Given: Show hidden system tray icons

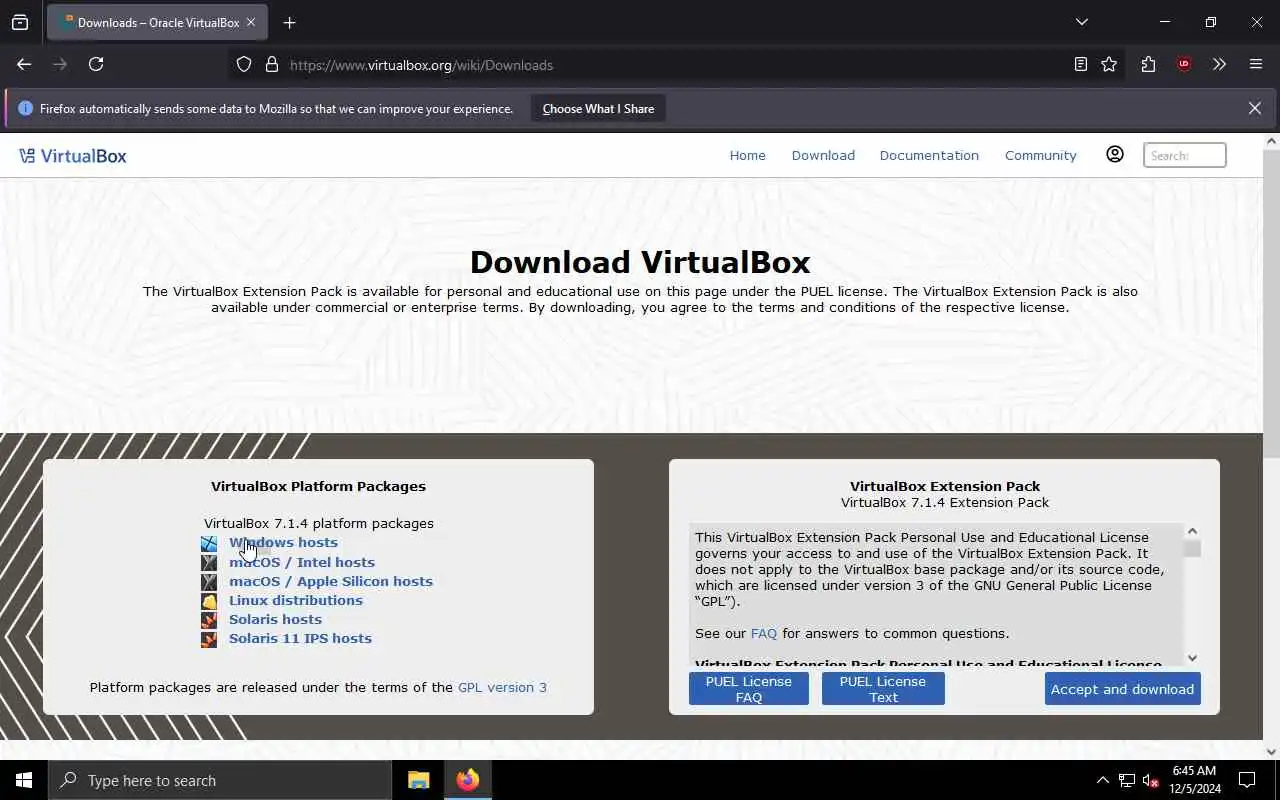Looking at the screenshot, I should (1102, 780).
